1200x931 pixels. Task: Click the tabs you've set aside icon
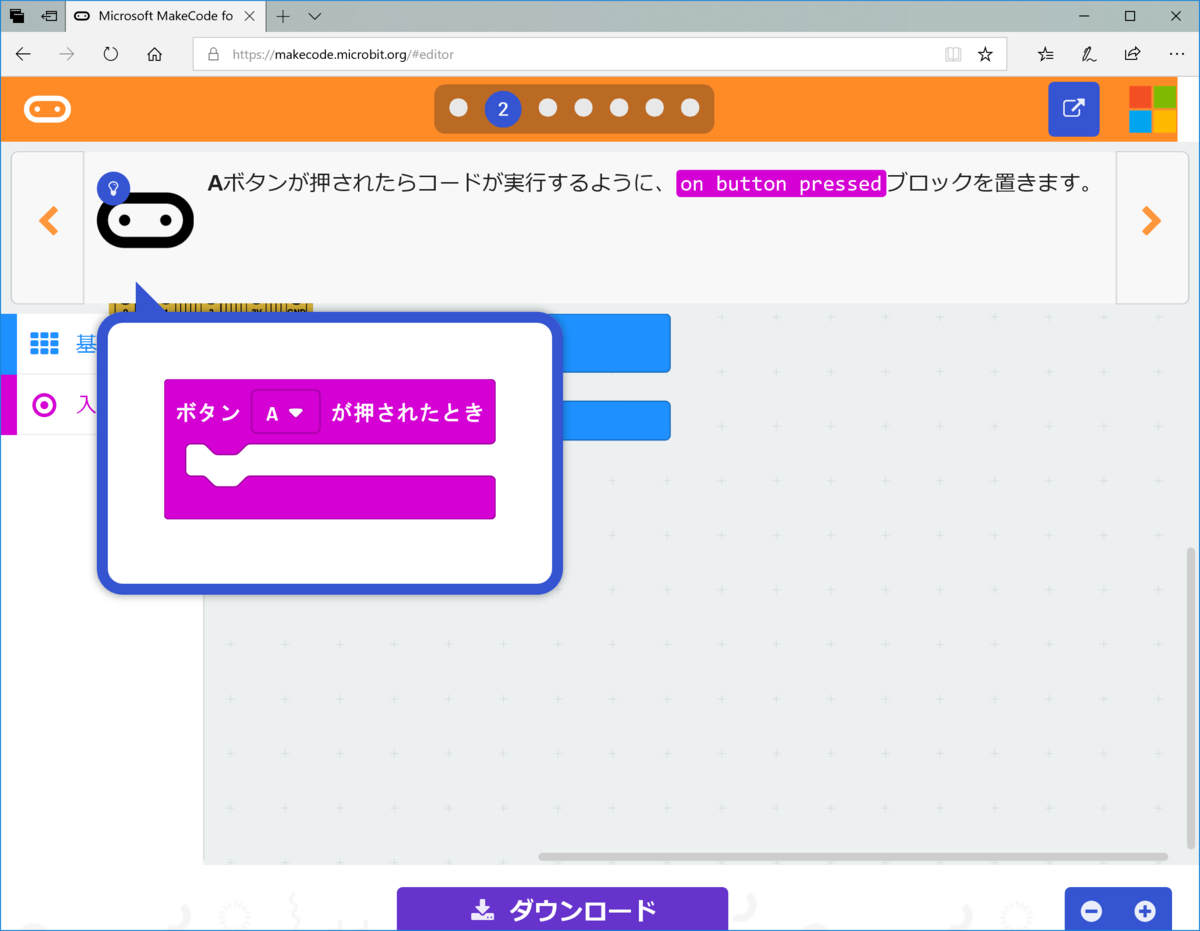click(x=17, y=16)
